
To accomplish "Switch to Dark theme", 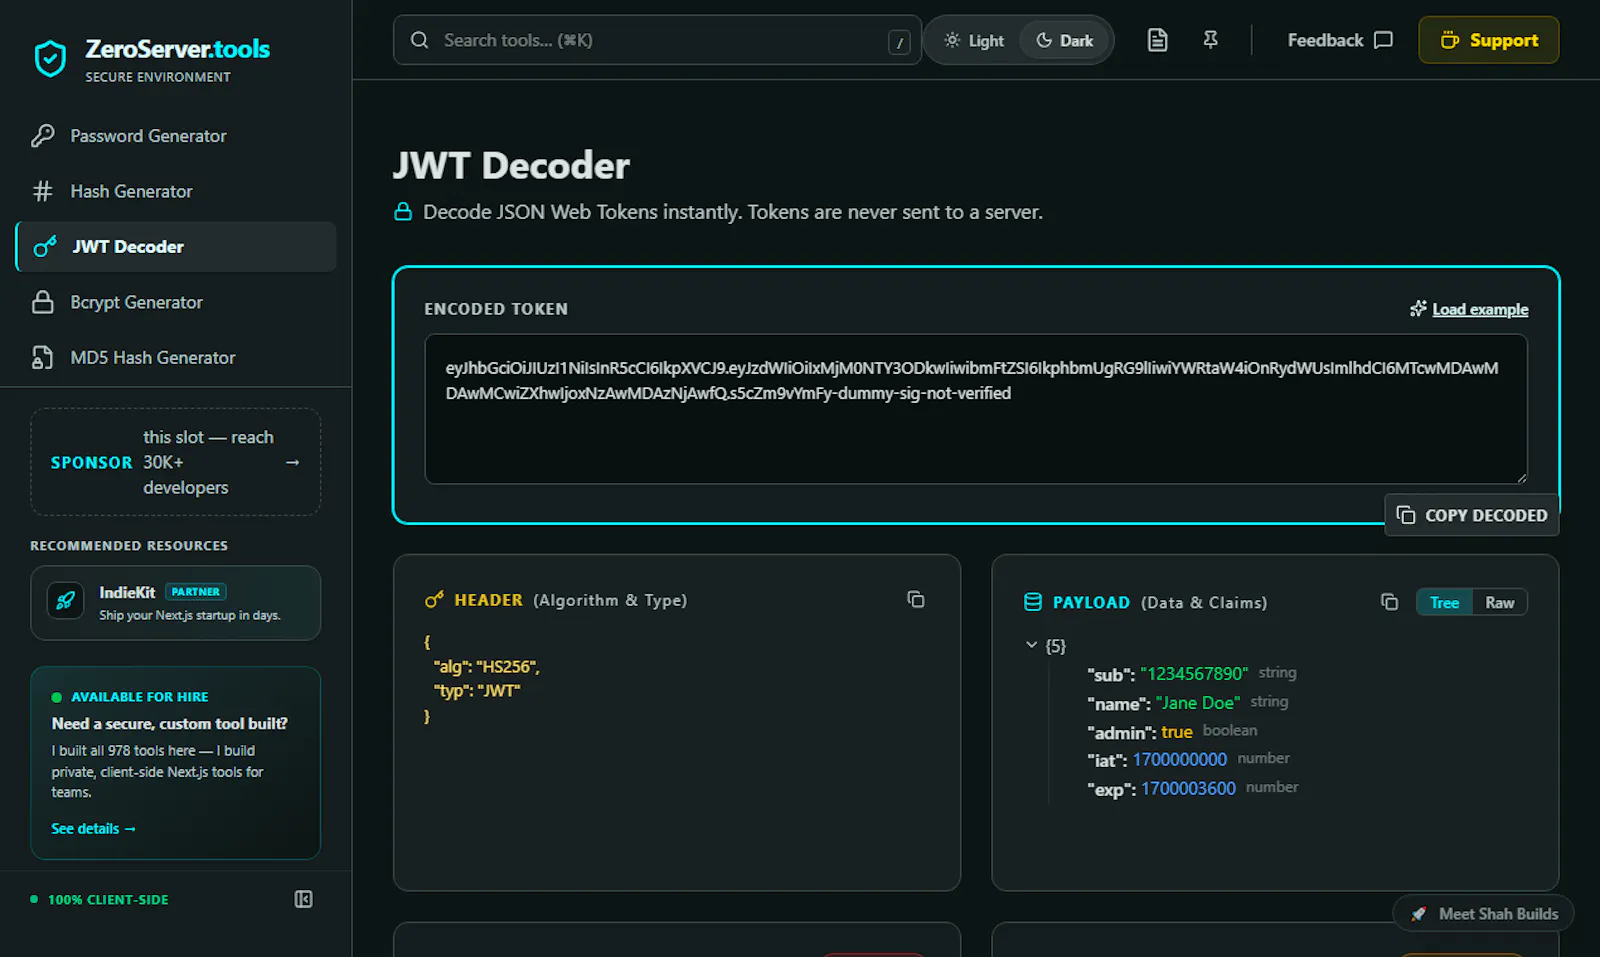I will point(1065,40).
